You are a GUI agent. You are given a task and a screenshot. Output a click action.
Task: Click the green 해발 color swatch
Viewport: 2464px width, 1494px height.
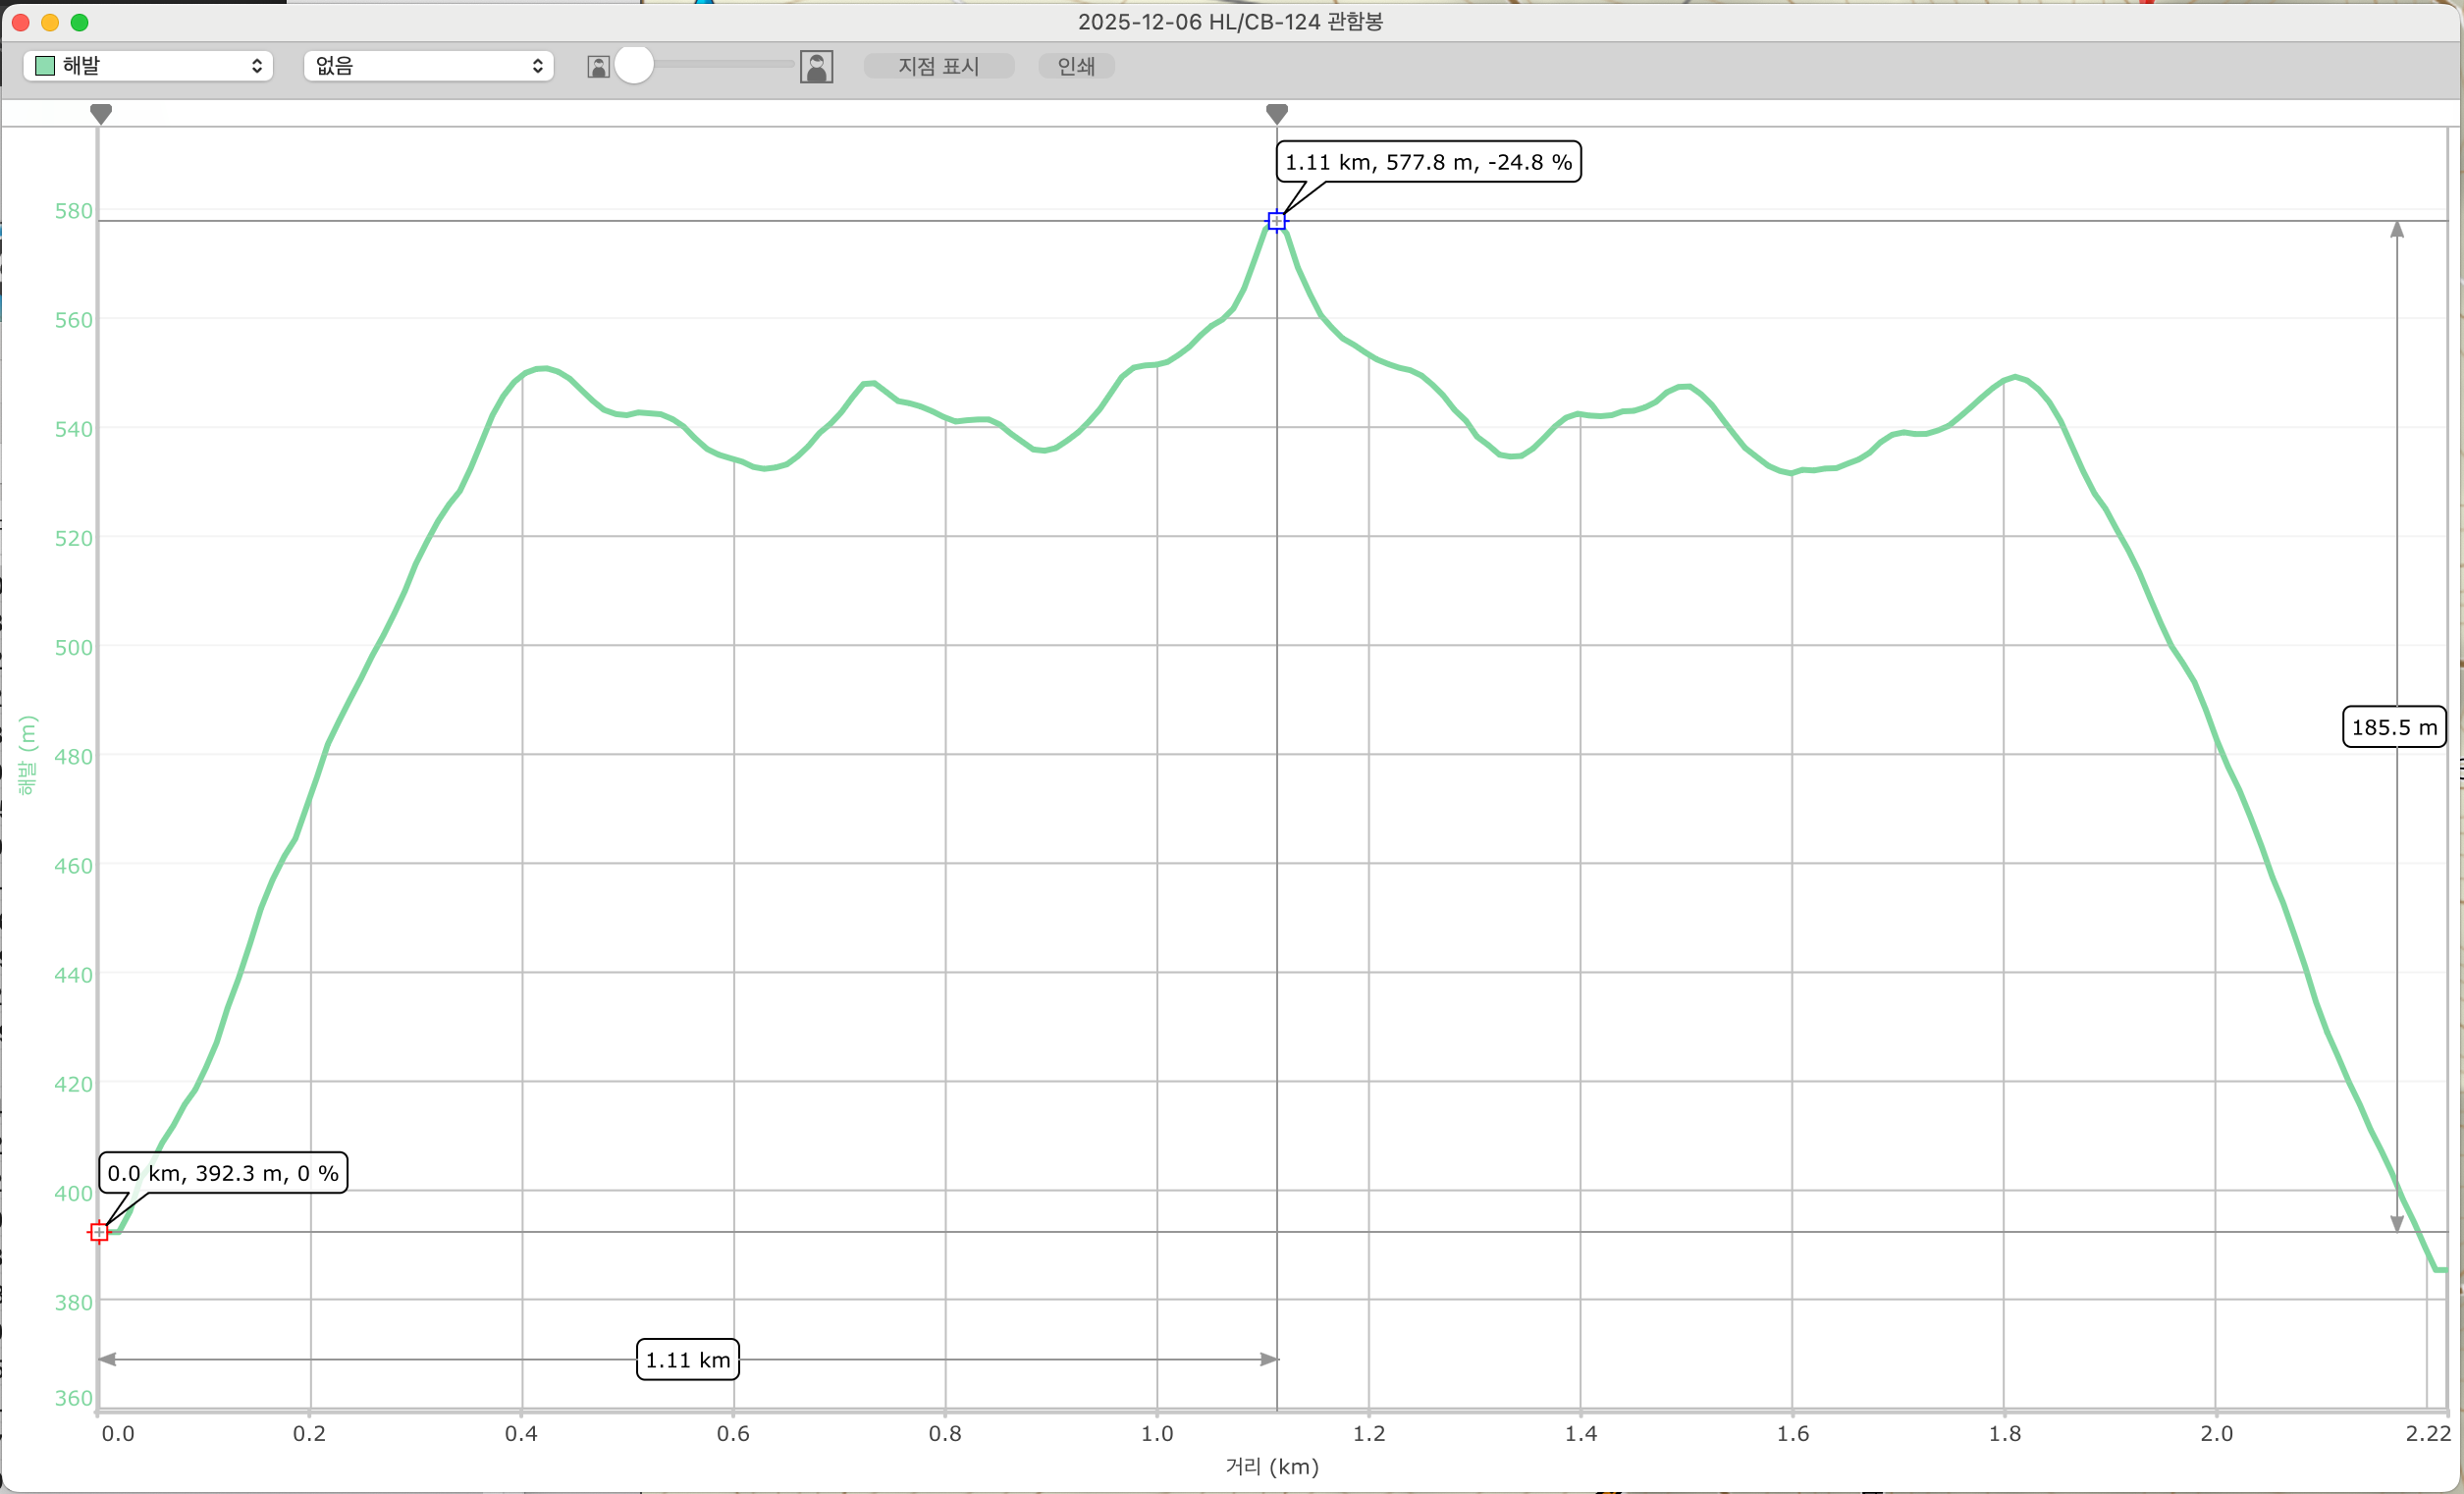pyautogui.click(x=45, y=66)
